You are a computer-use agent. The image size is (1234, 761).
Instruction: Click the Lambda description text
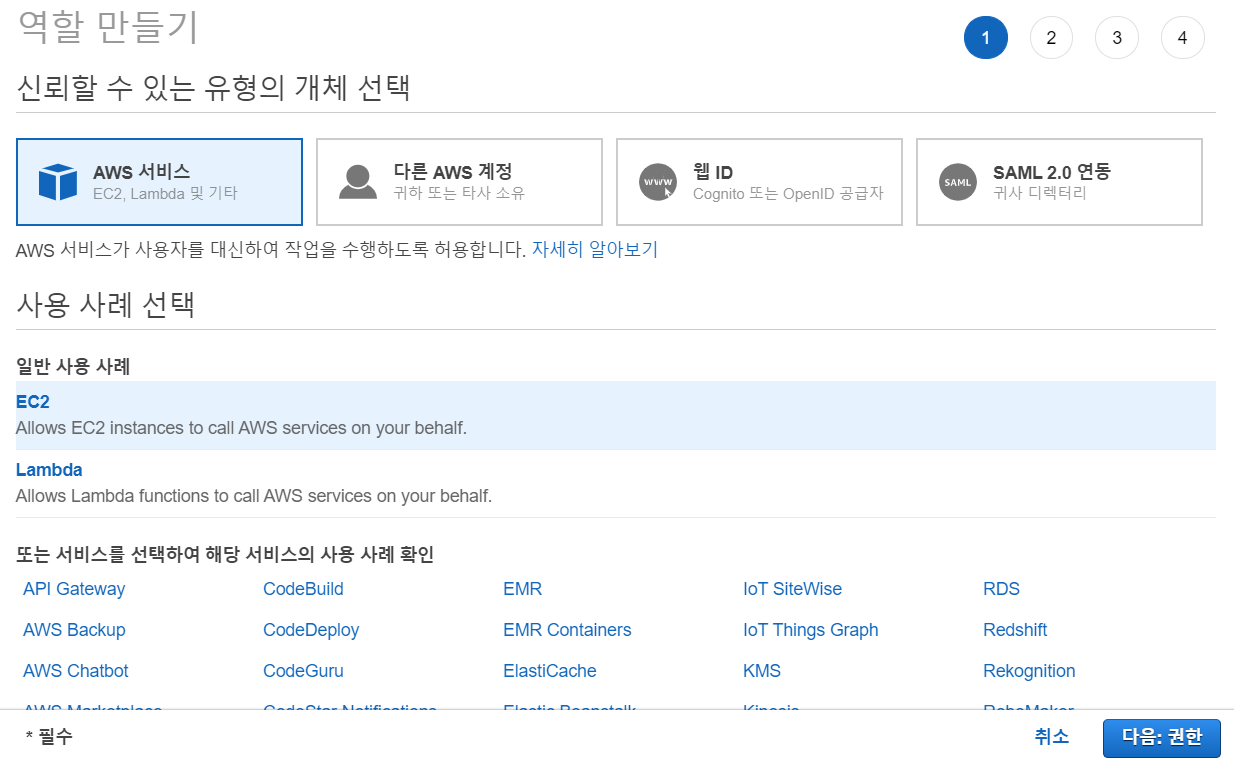click(254, 496)
